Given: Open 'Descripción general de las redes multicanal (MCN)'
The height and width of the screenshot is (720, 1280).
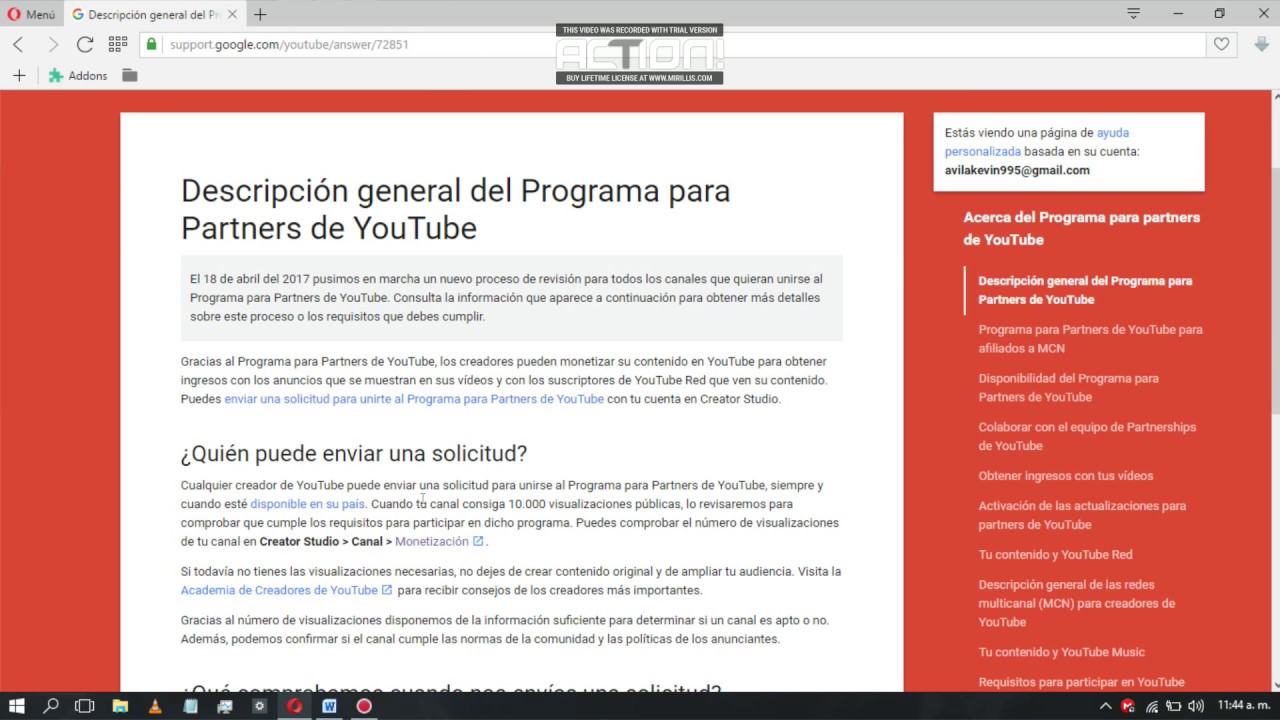Looking at the screenshot, I should tap(1077, 603).
